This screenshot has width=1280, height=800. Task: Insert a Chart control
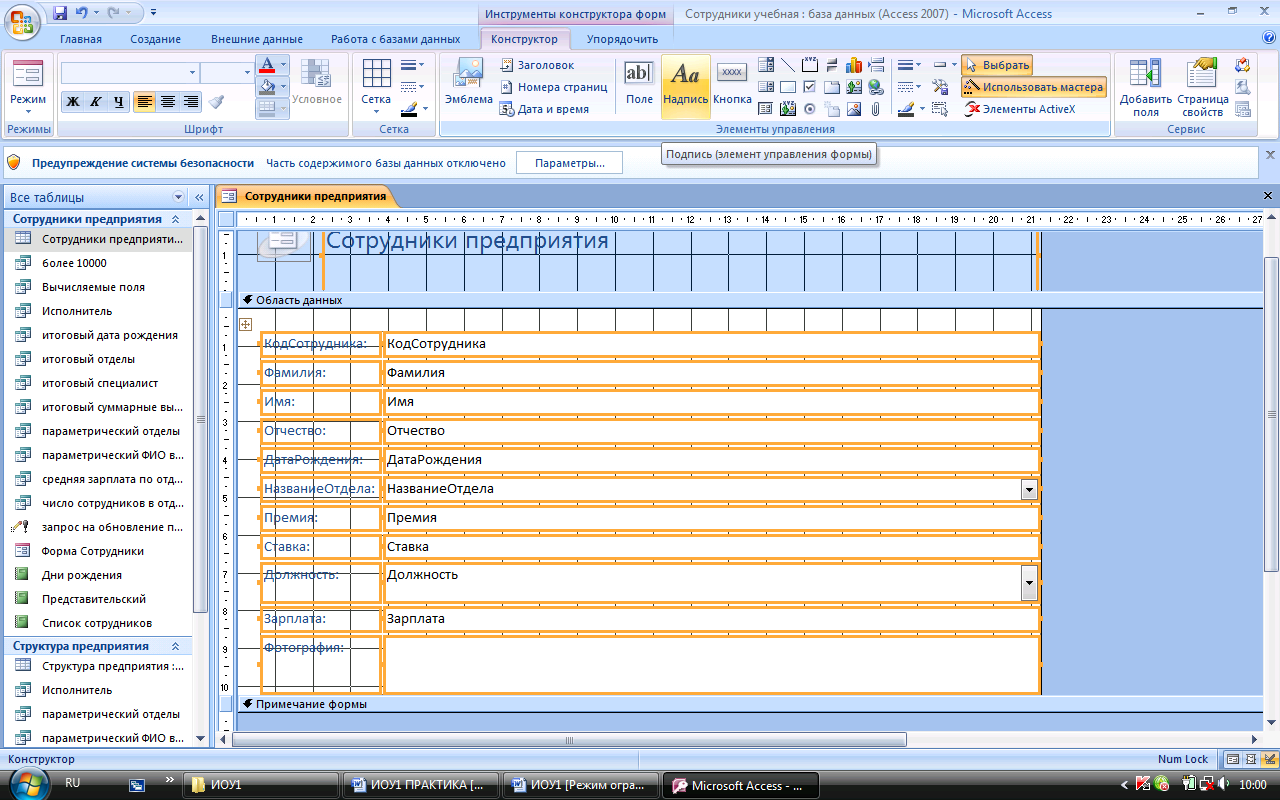(x=854, y=65)
